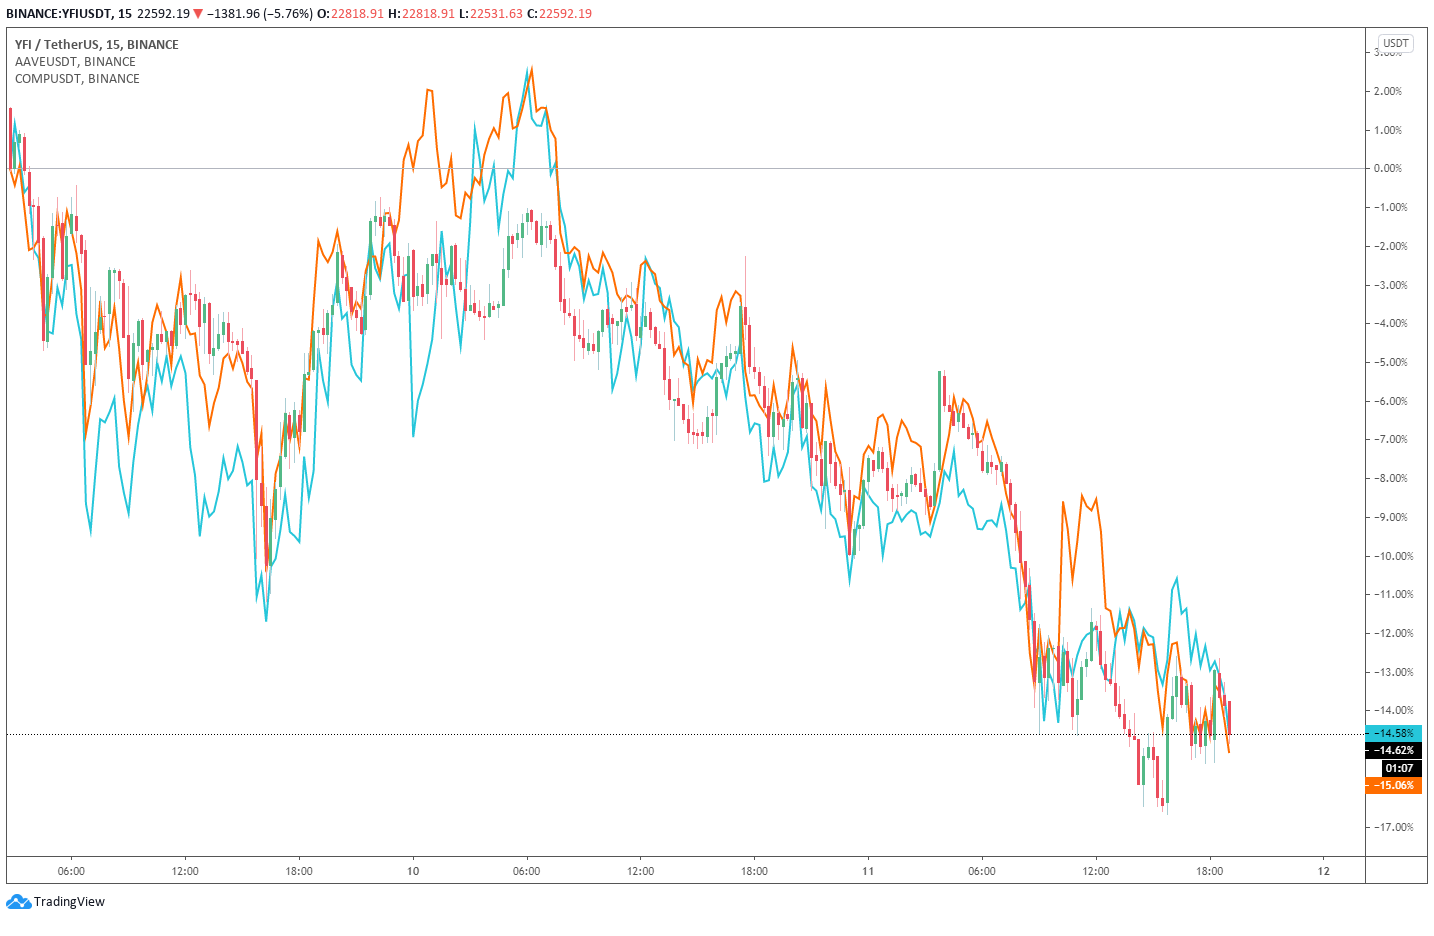Click the open value O:22818.91
This screenshot has height=936, width=1434.
[350, 14]
